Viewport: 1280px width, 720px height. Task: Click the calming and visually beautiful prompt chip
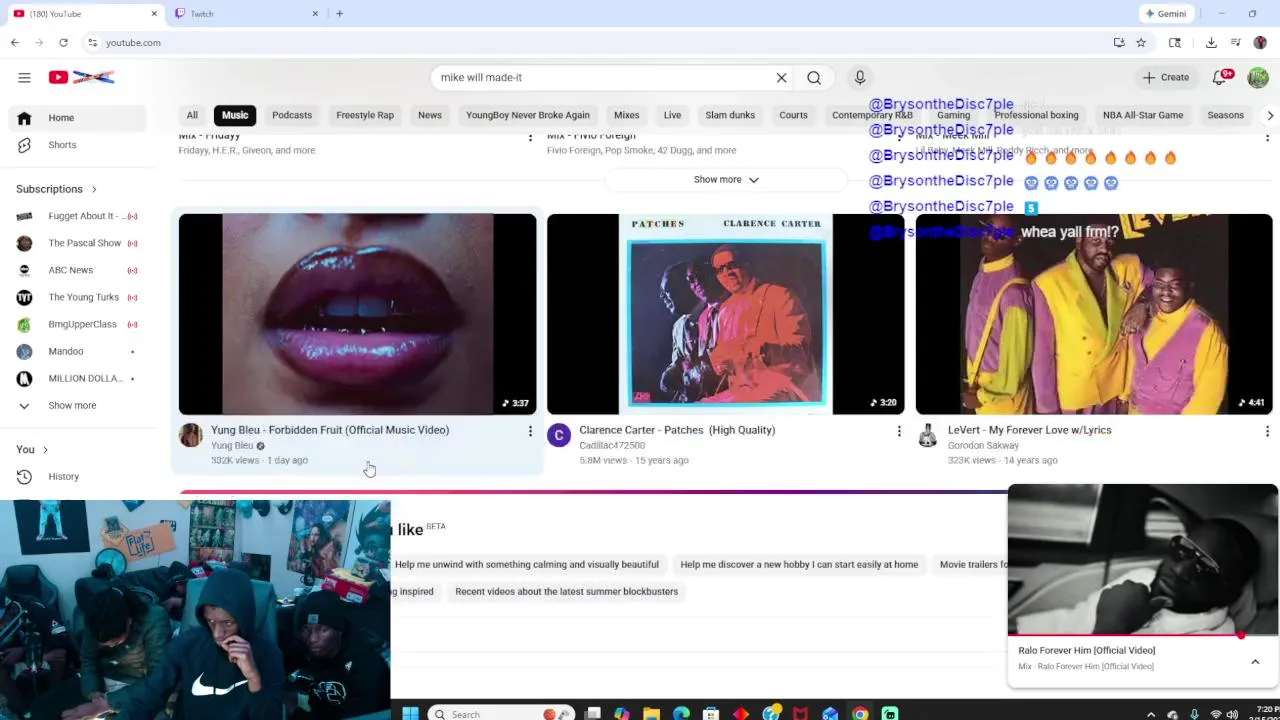[x=526, y=565]
